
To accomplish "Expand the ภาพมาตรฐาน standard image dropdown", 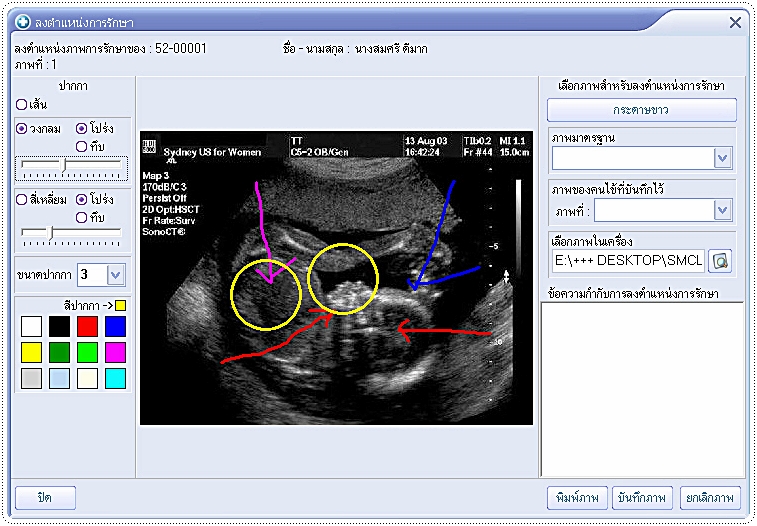I will 722,158.
